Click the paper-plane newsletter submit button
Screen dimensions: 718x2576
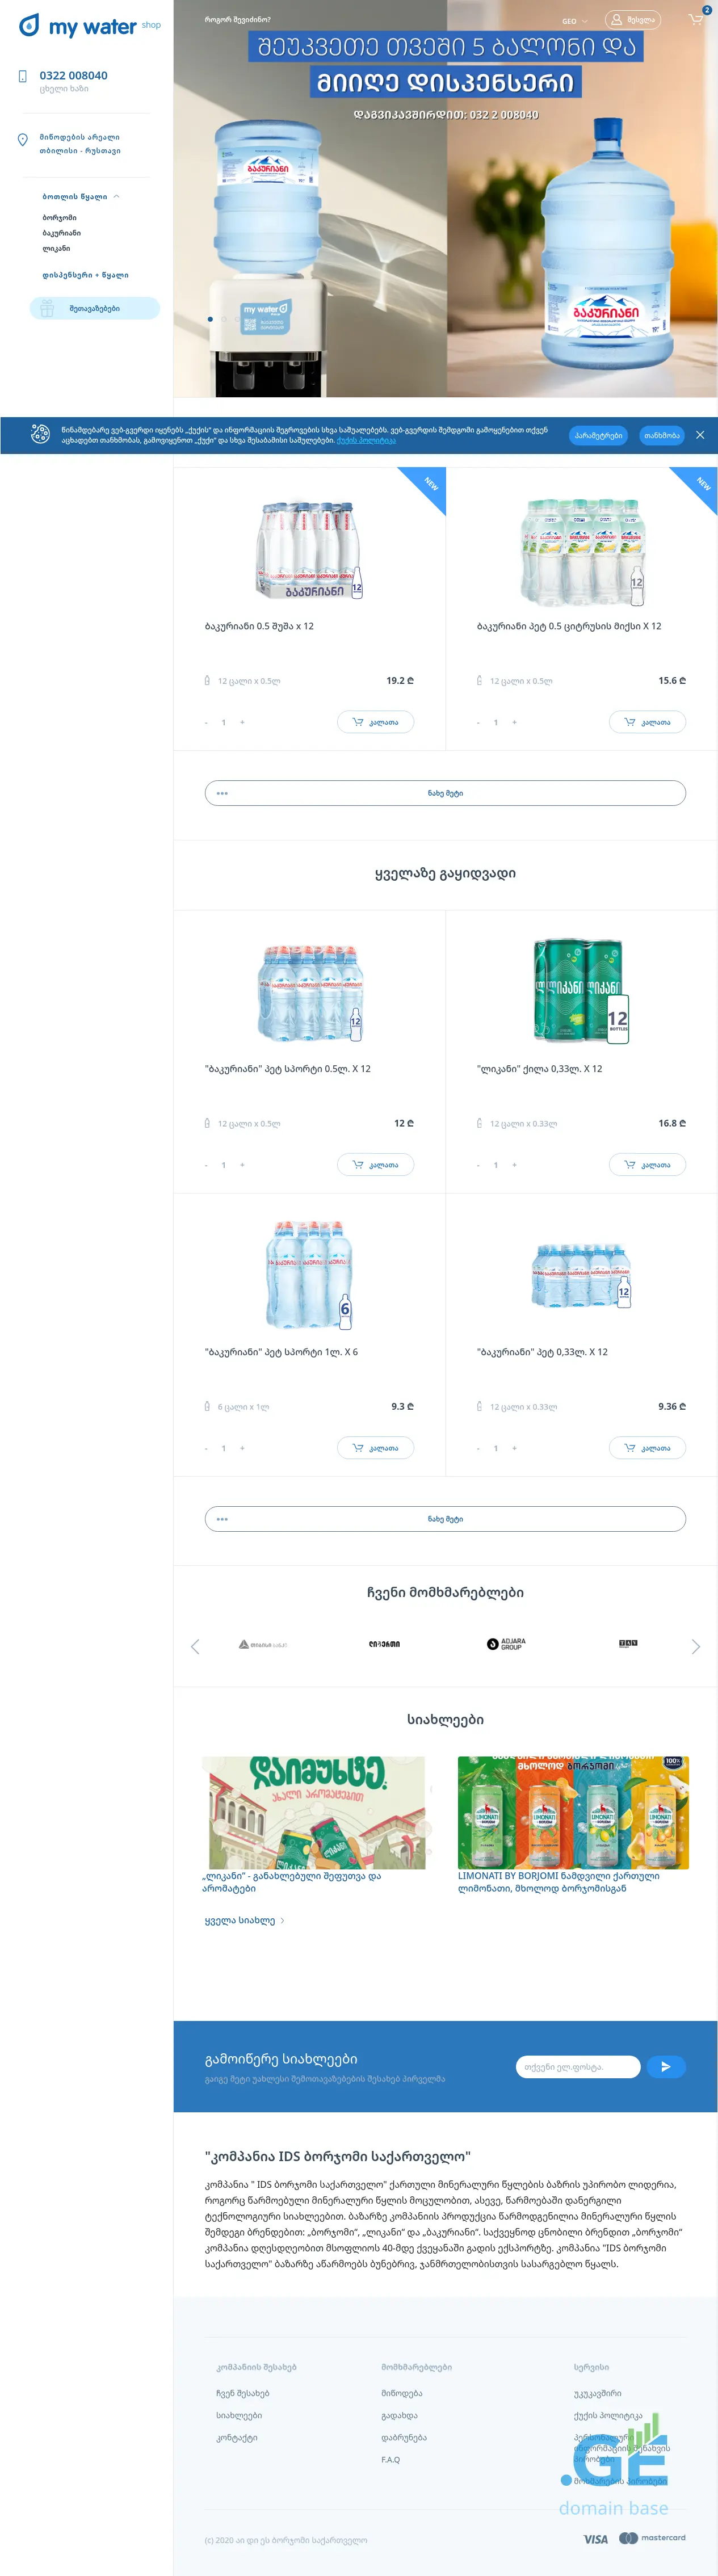[665, 2066]
